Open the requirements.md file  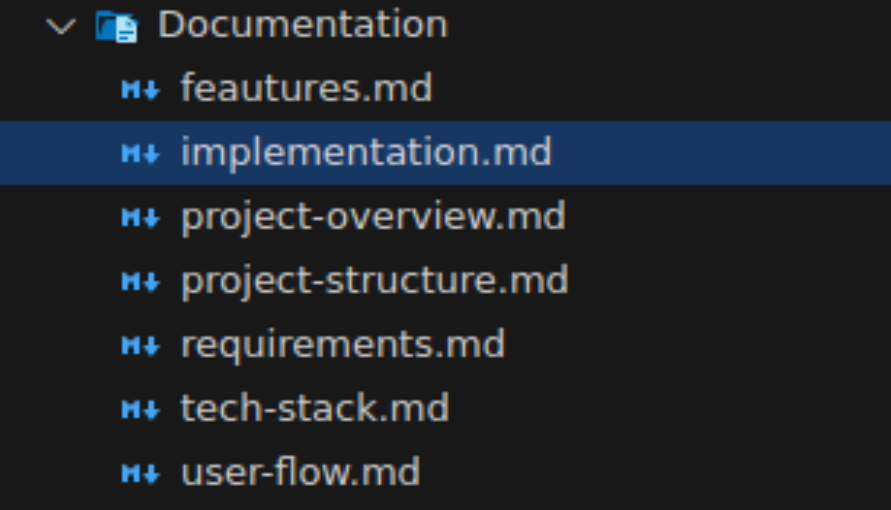(x=343, y=345)
